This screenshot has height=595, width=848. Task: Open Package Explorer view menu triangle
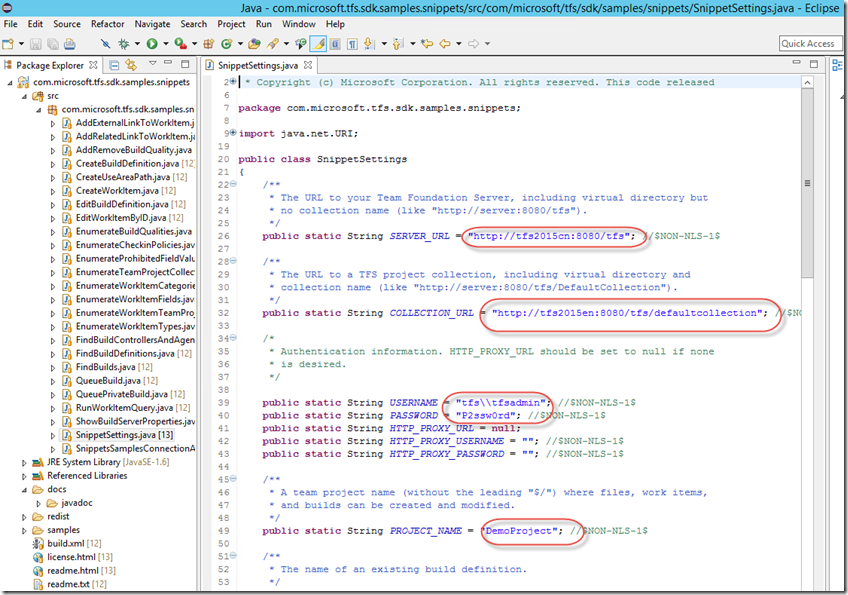pyautogui.click(x=153, y=64)
